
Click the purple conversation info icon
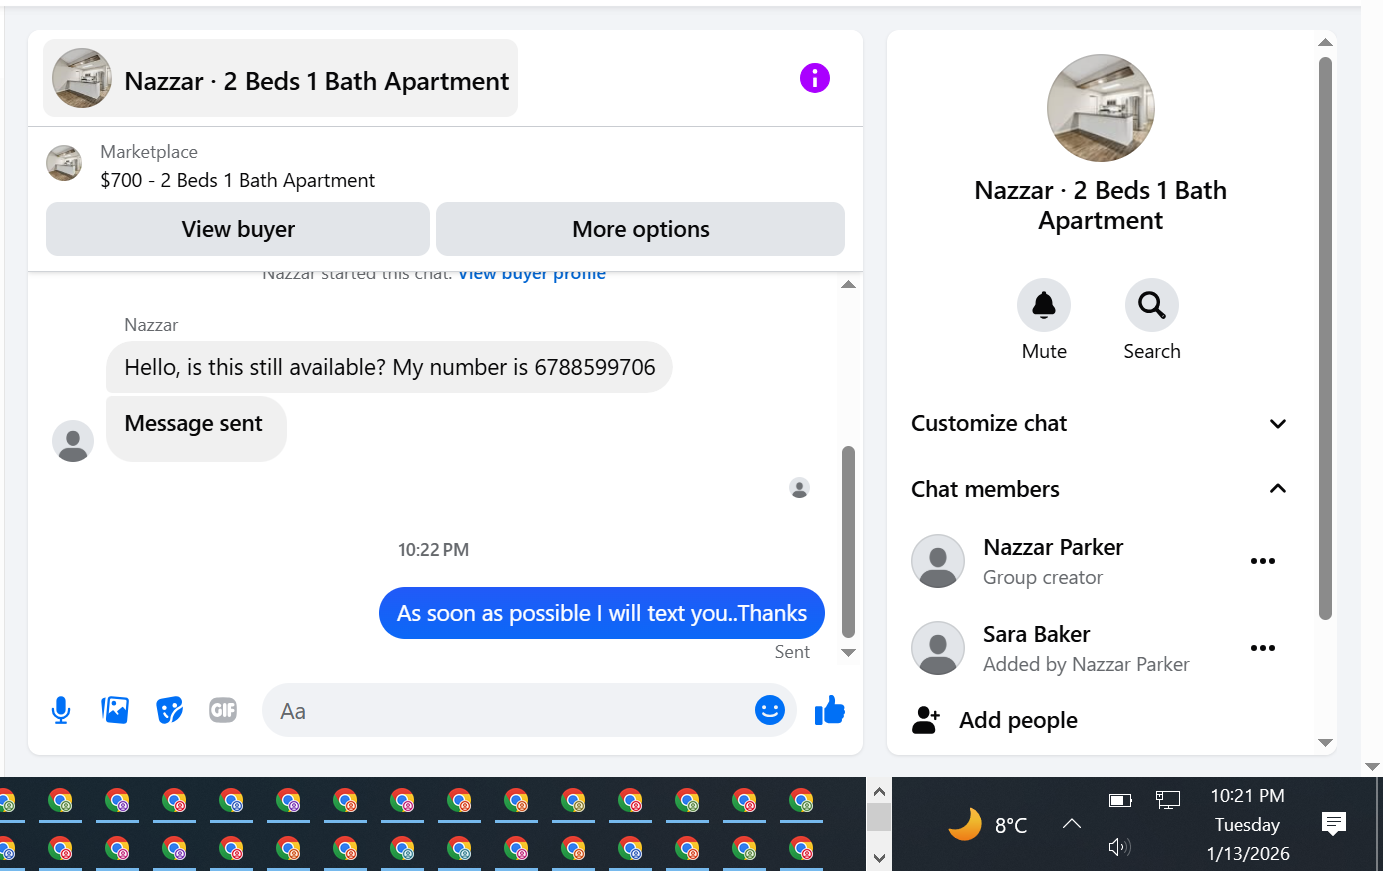pyautogui.click(x=815, y=78)
